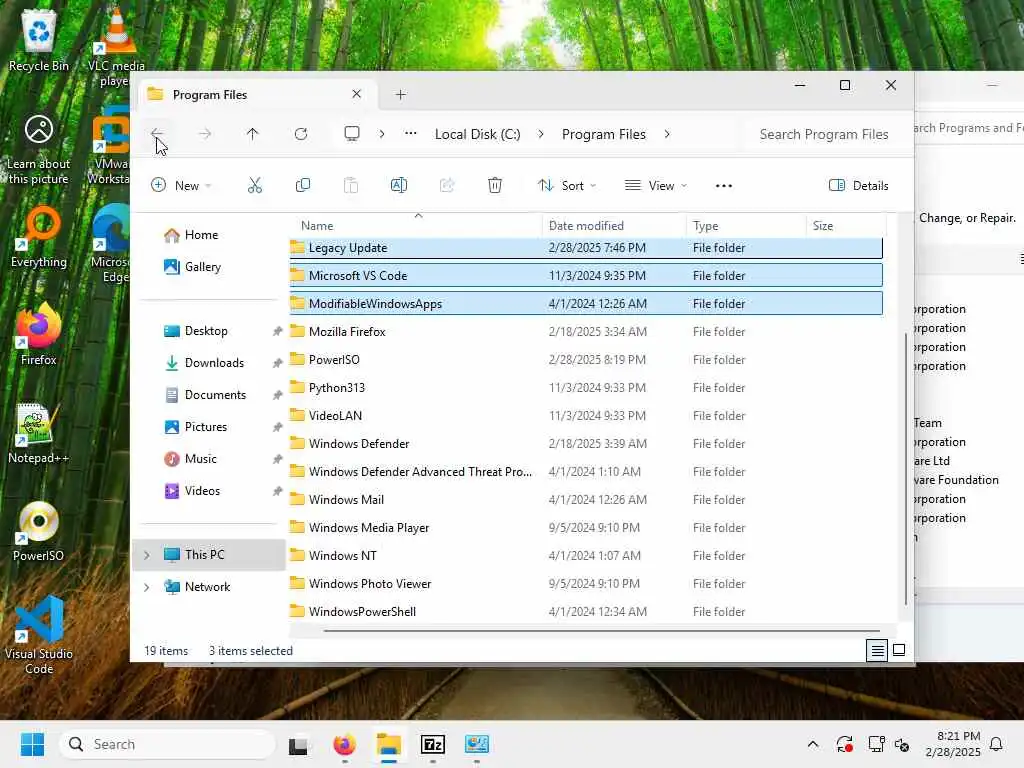Expand chevron after Program Files breadcrumb
Viewport: 1024px width, 768px height.
pos(667,134)
